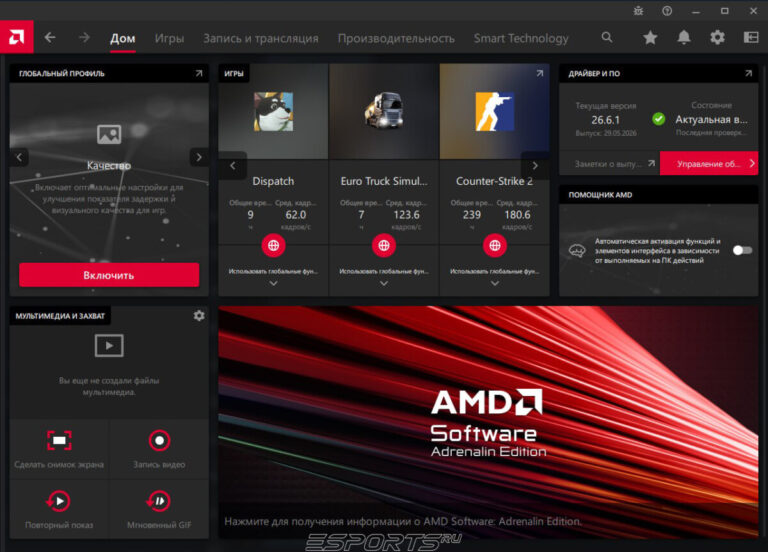Click the Повторный показ icon

pos(59,501)
